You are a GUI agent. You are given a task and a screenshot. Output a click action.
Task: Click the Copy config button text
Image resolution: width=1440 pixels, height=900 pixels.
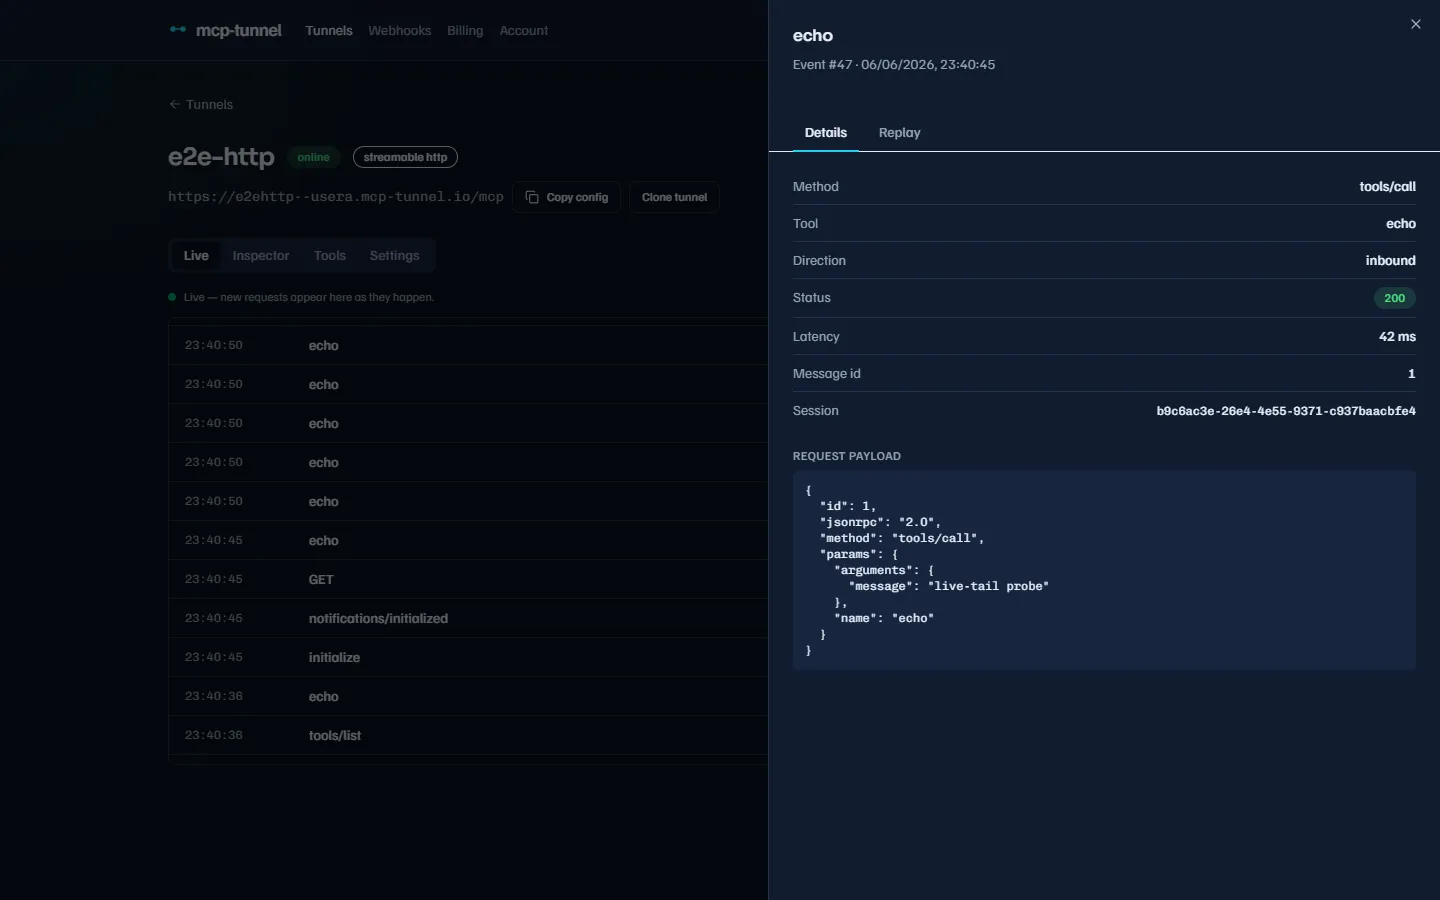(x=577, y=198)
